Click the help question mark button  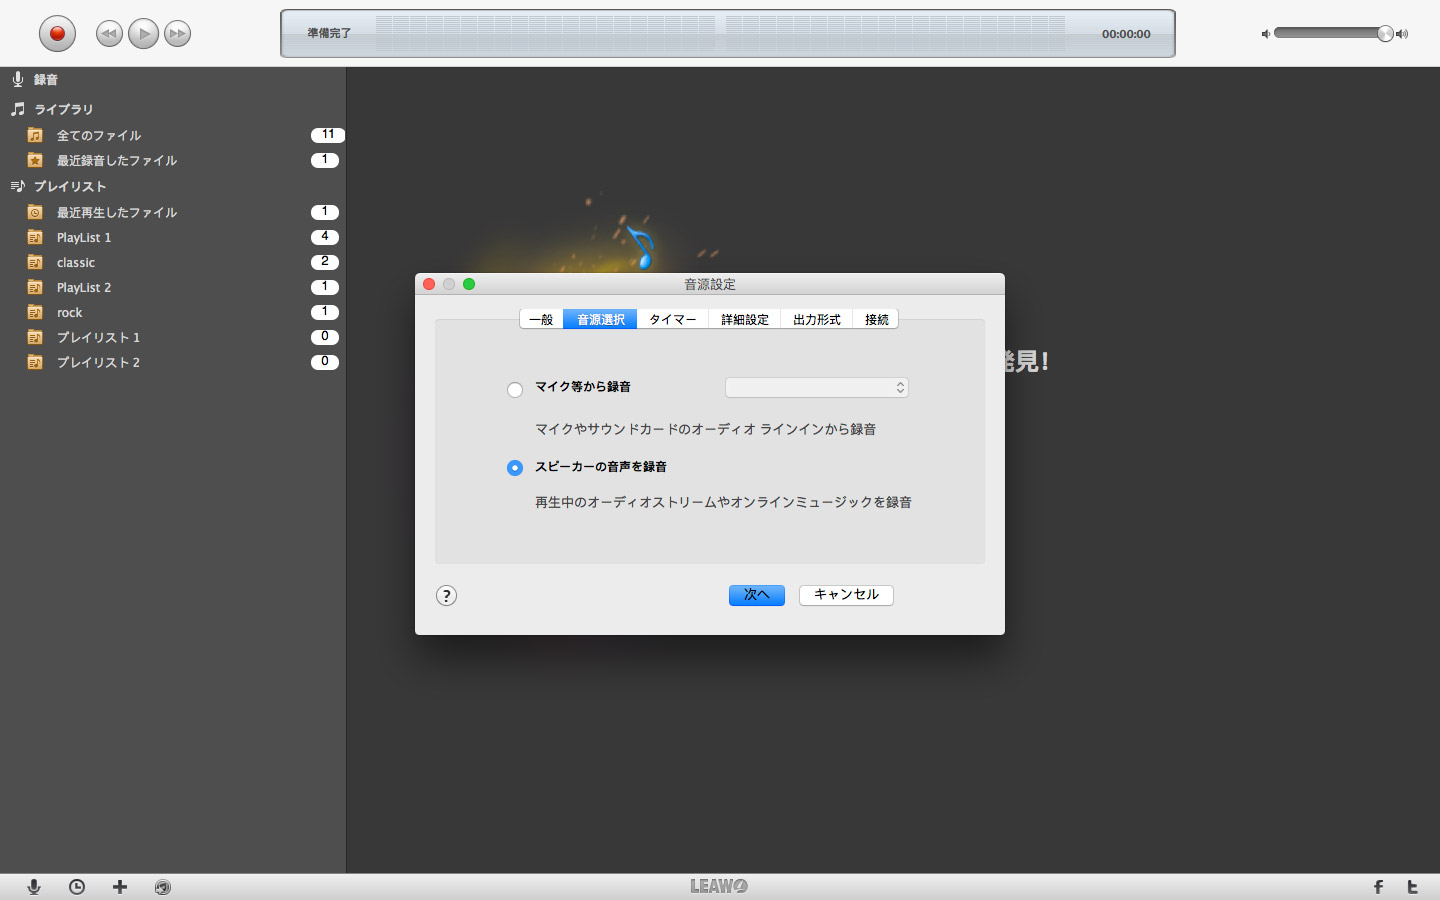[x=446, y=596]
